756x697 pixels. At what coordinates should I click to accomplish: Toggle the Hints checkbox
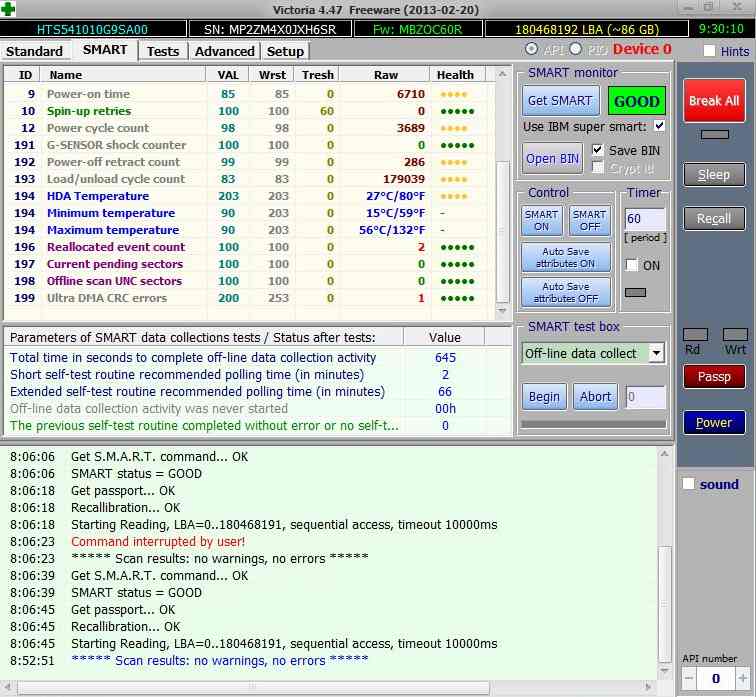coord(709,51)
